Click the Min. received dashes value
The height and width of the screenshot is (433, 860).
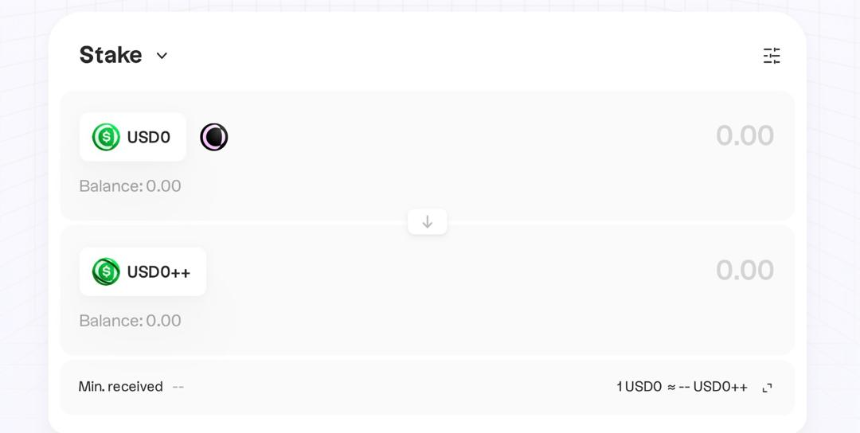(x=178, y=387)
